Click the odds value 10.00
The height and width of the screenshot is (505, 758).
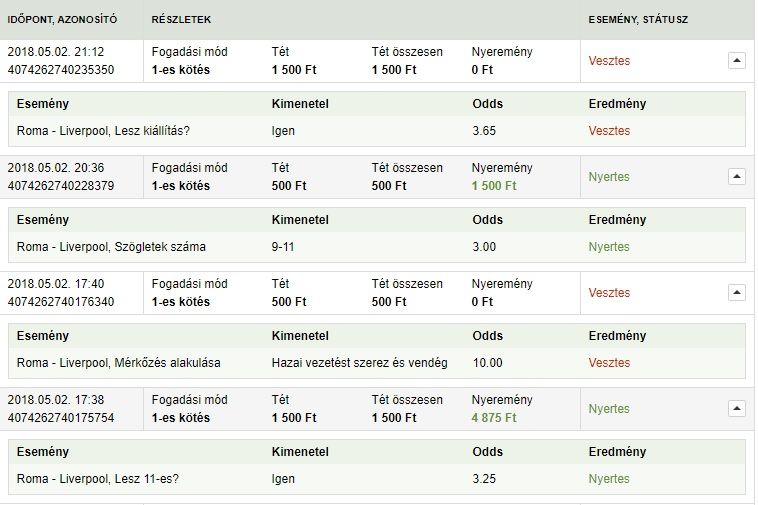pos(488,363)
